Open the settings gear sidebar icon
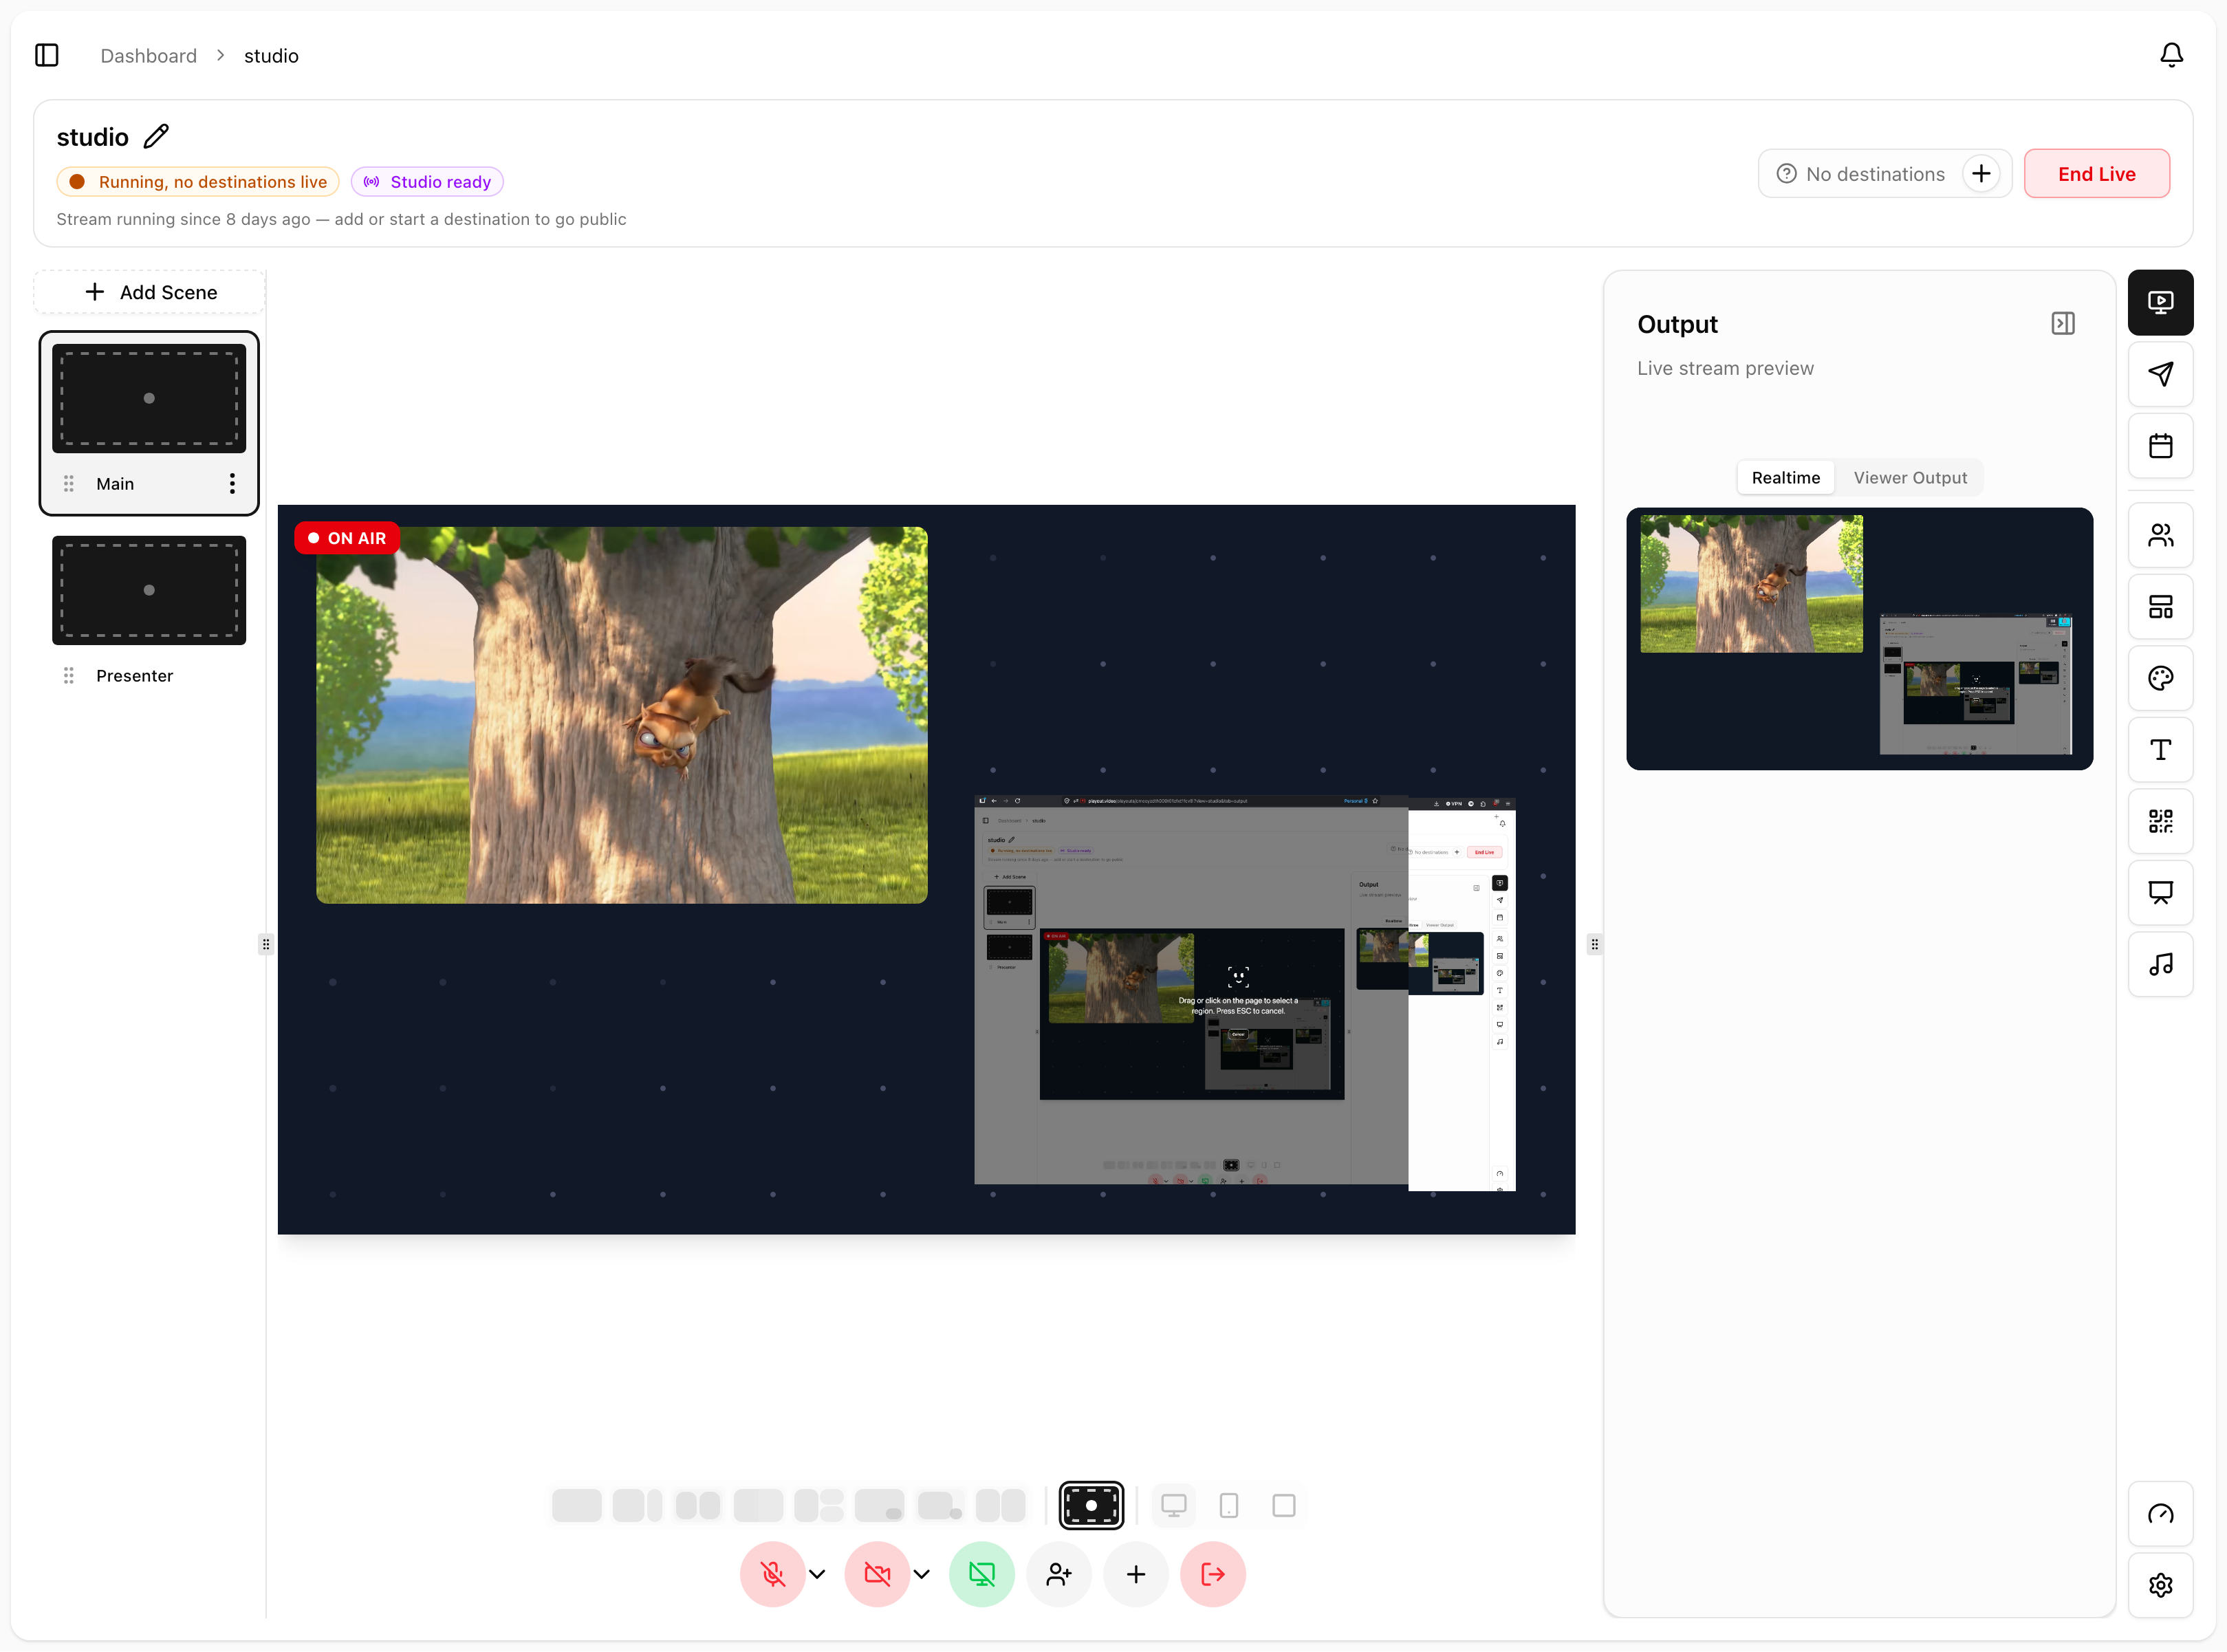 (2160, 1585)
